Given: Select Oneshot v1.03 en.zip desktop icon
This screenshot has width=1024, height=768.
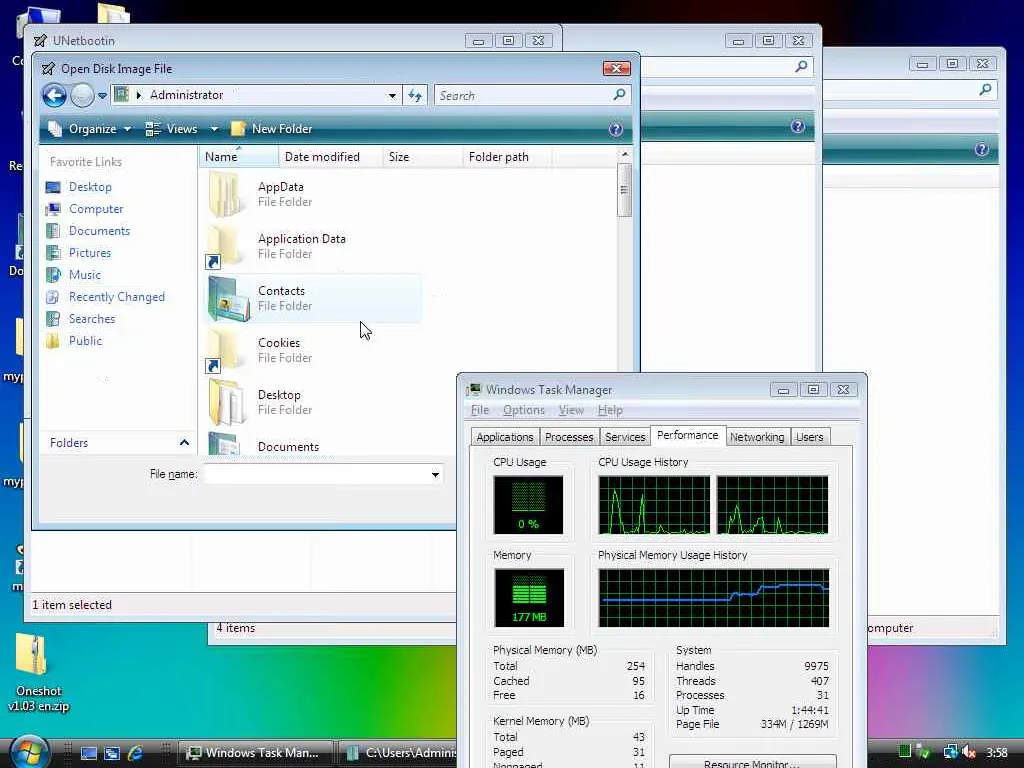Looking at the screenshot, I should tap(37, 673).
